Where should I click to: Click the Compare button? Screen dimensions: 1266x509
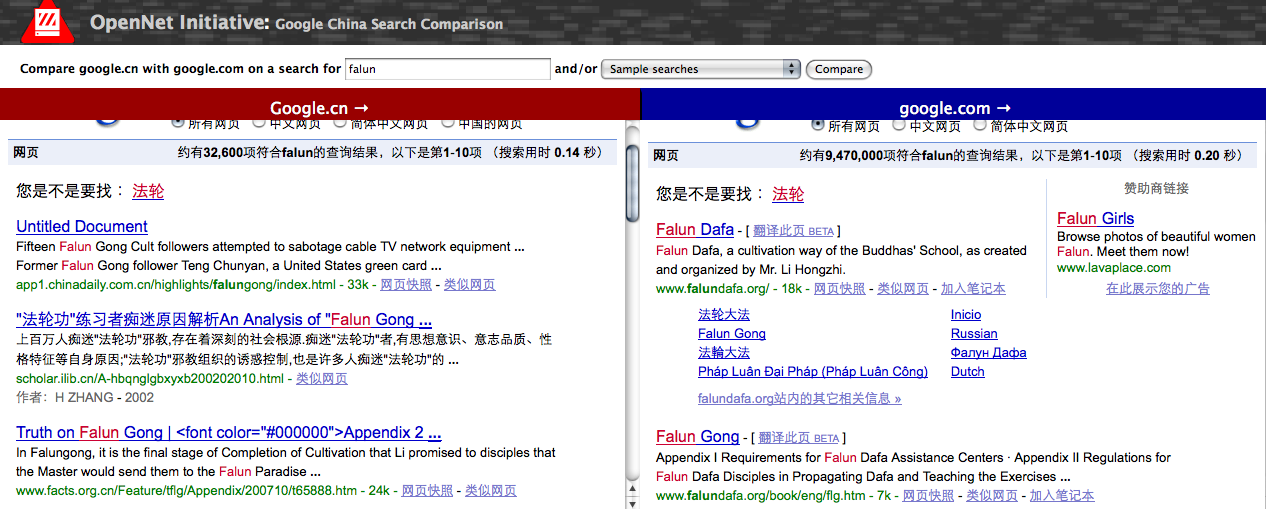point(839,69)
